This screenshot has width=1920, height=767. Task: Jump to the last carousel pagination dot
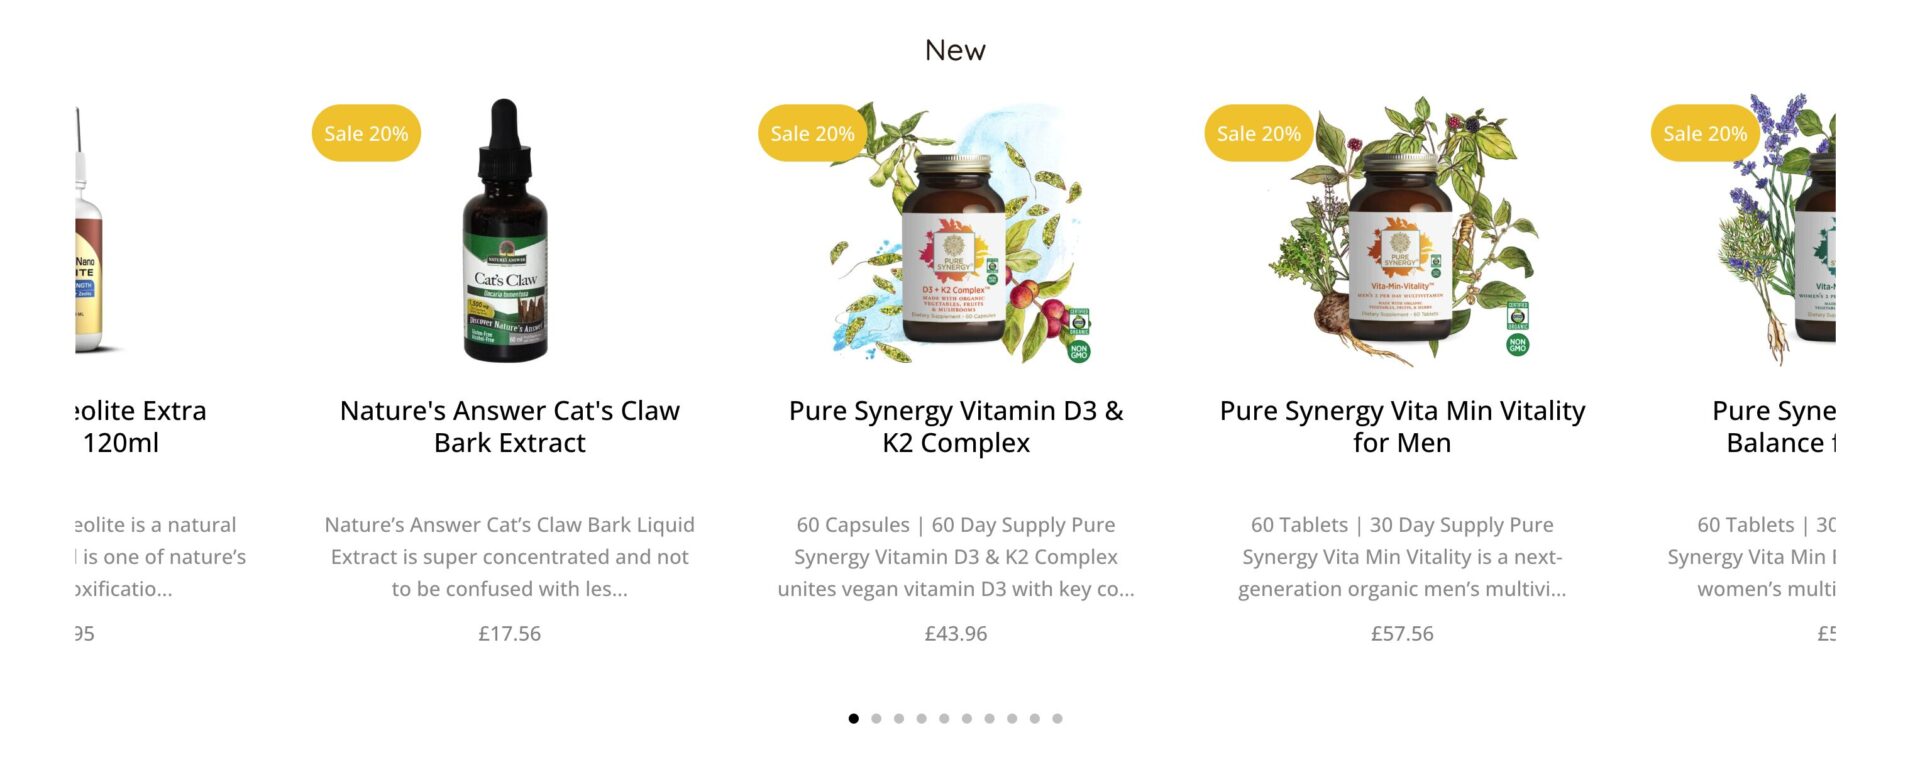click(x=1057, y=718)
